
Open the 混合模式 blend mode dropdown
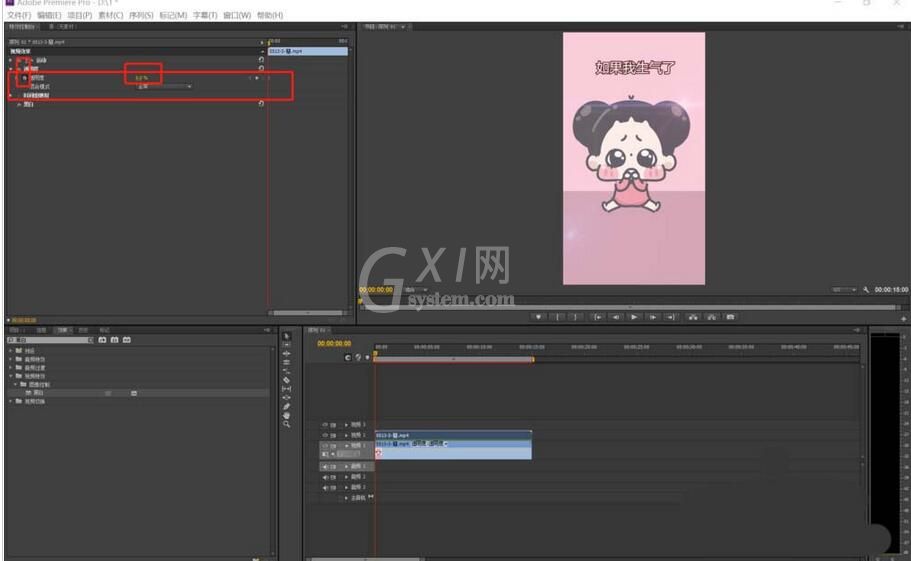[x=164, y=87]
